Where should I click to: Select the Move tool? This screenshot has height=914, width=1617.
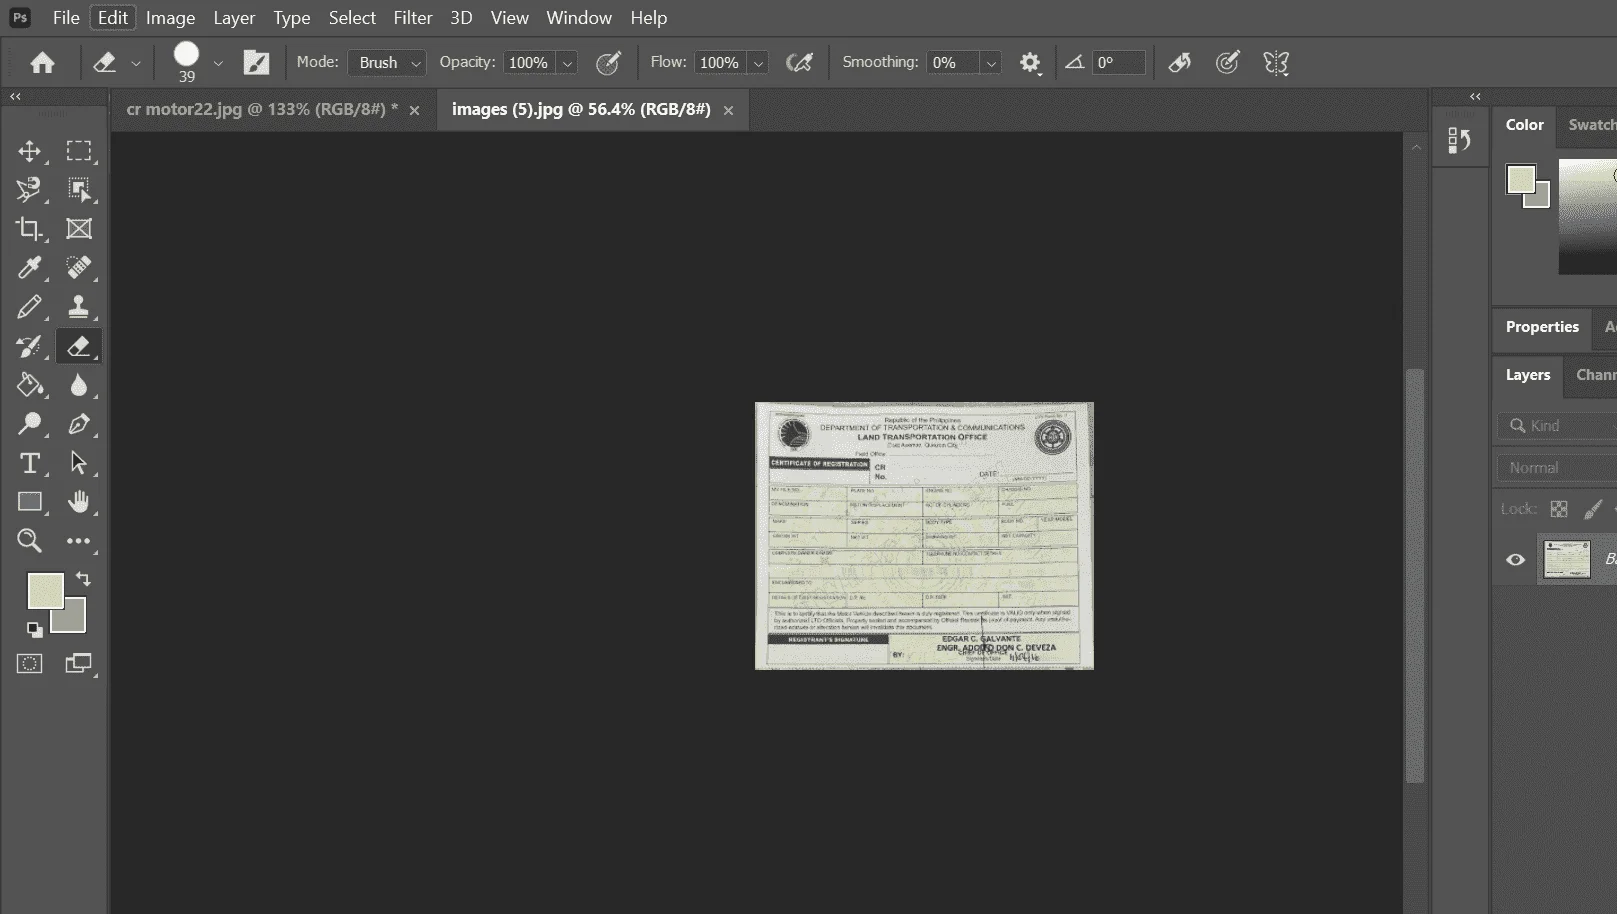pyautogui.click(x=29, y=151)
